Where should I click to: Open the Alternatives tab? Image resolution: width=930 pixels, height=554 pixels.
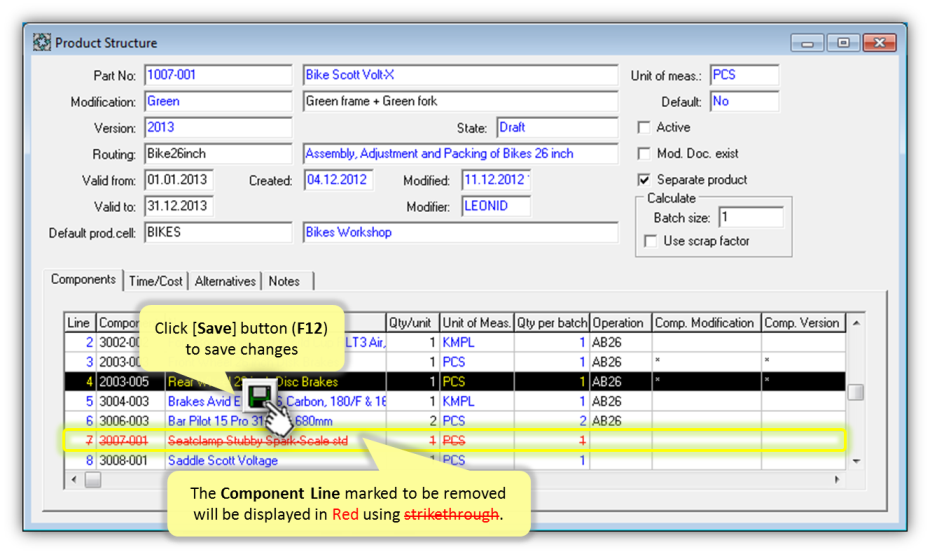[225, 281]
